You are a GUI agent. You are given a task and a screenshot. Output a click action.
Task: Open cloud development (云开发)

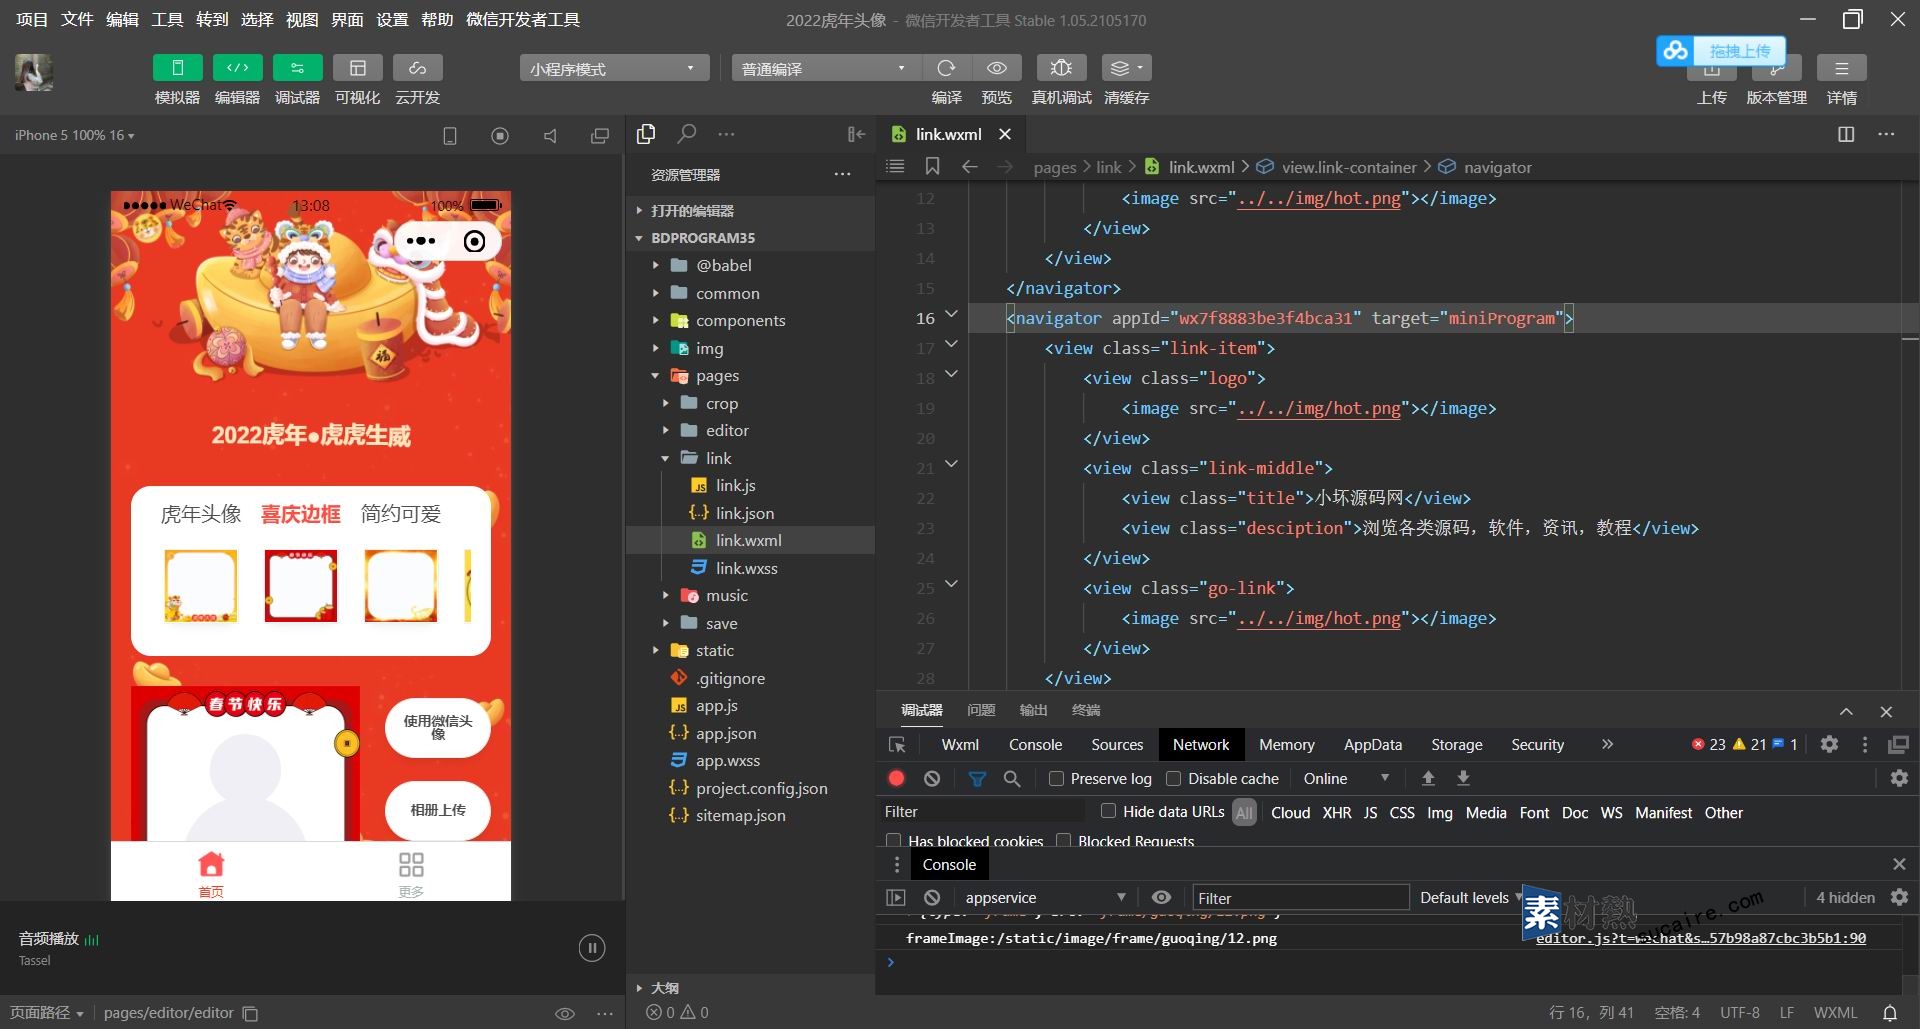pos(417,68)
